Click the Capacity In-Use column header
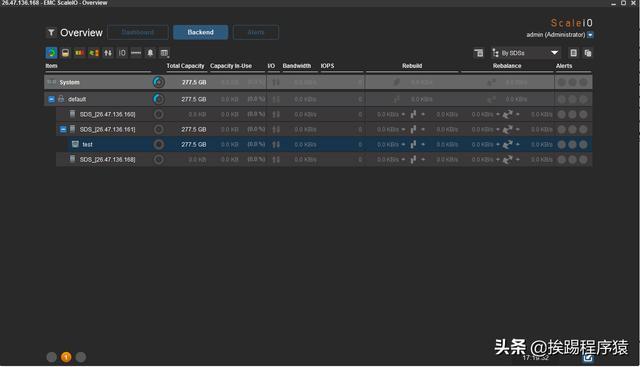640x367 pixels. click(x=231, y=66)
